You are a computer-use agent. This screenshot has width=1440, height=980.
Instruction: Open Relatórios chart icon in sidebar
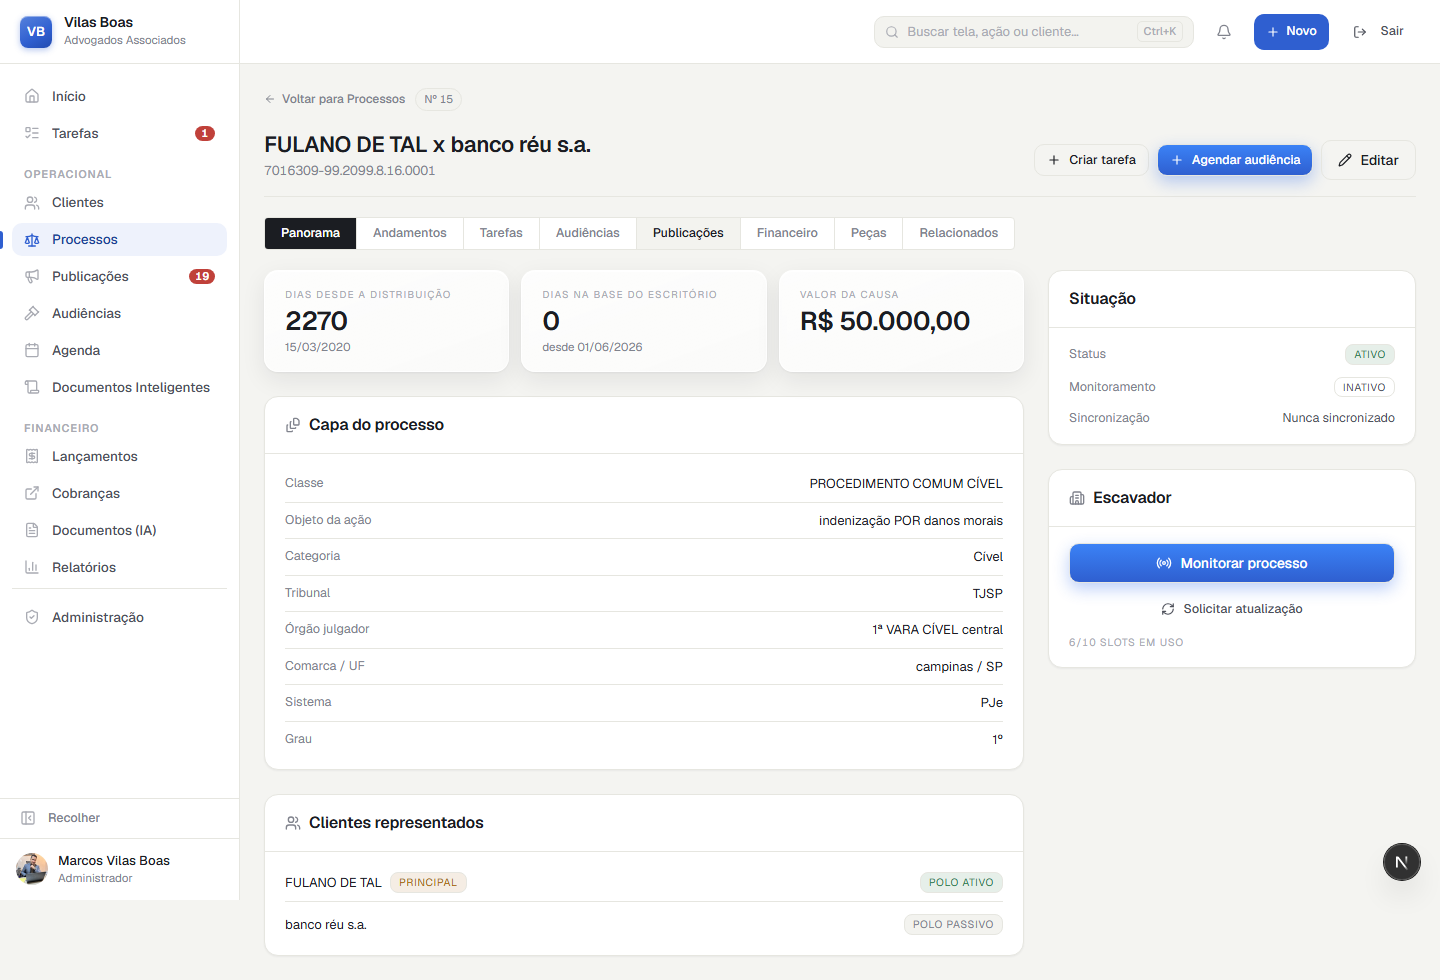pyautogui.click(x=32, y=568)
